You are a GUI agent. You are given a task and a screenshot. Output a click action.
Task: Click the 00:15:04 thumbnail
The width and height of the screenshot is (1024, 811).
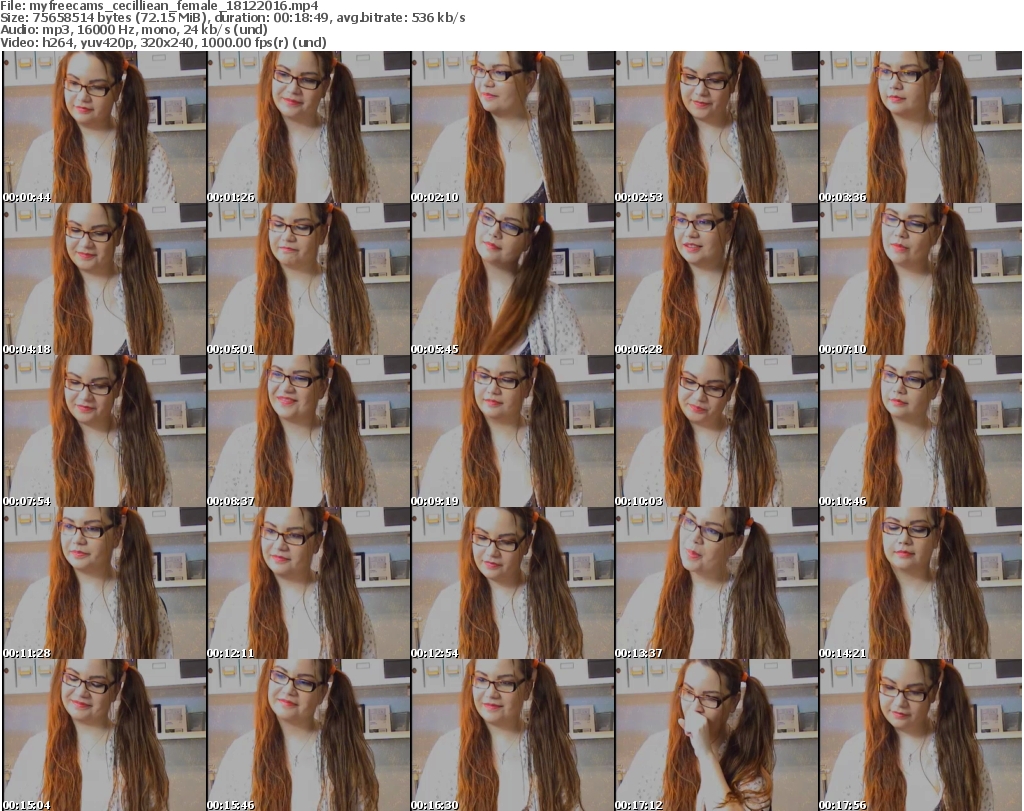click(104, 735)
